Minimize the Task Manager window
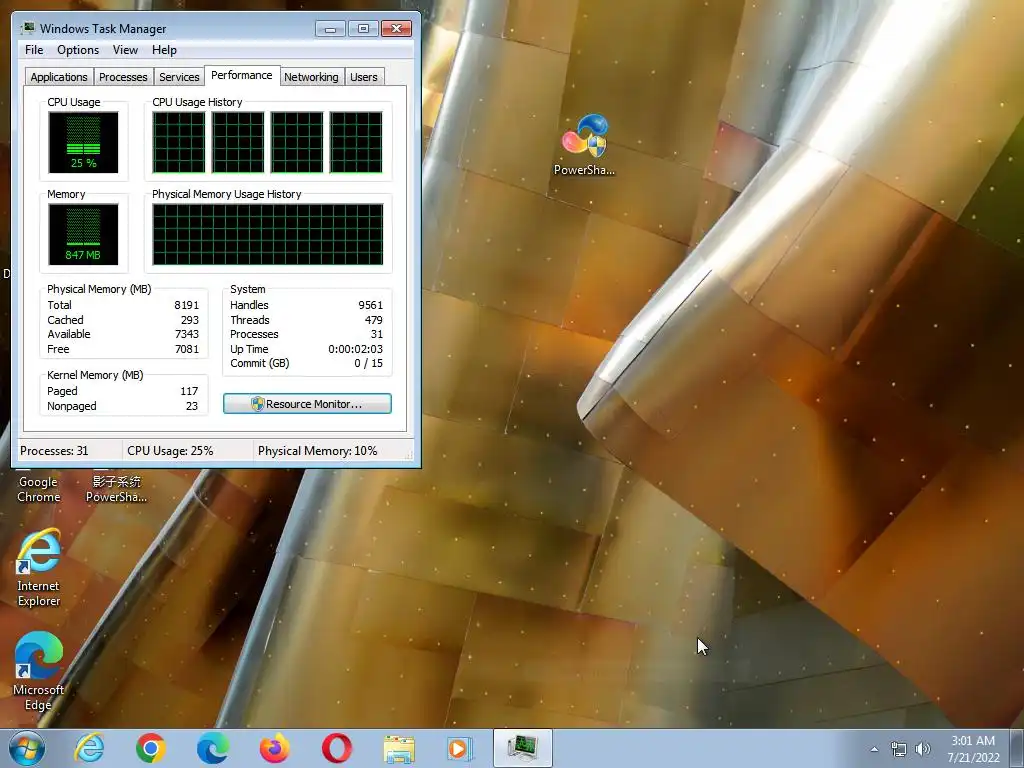Screen dimensions: 1024x768 click(x=330, y=29)
